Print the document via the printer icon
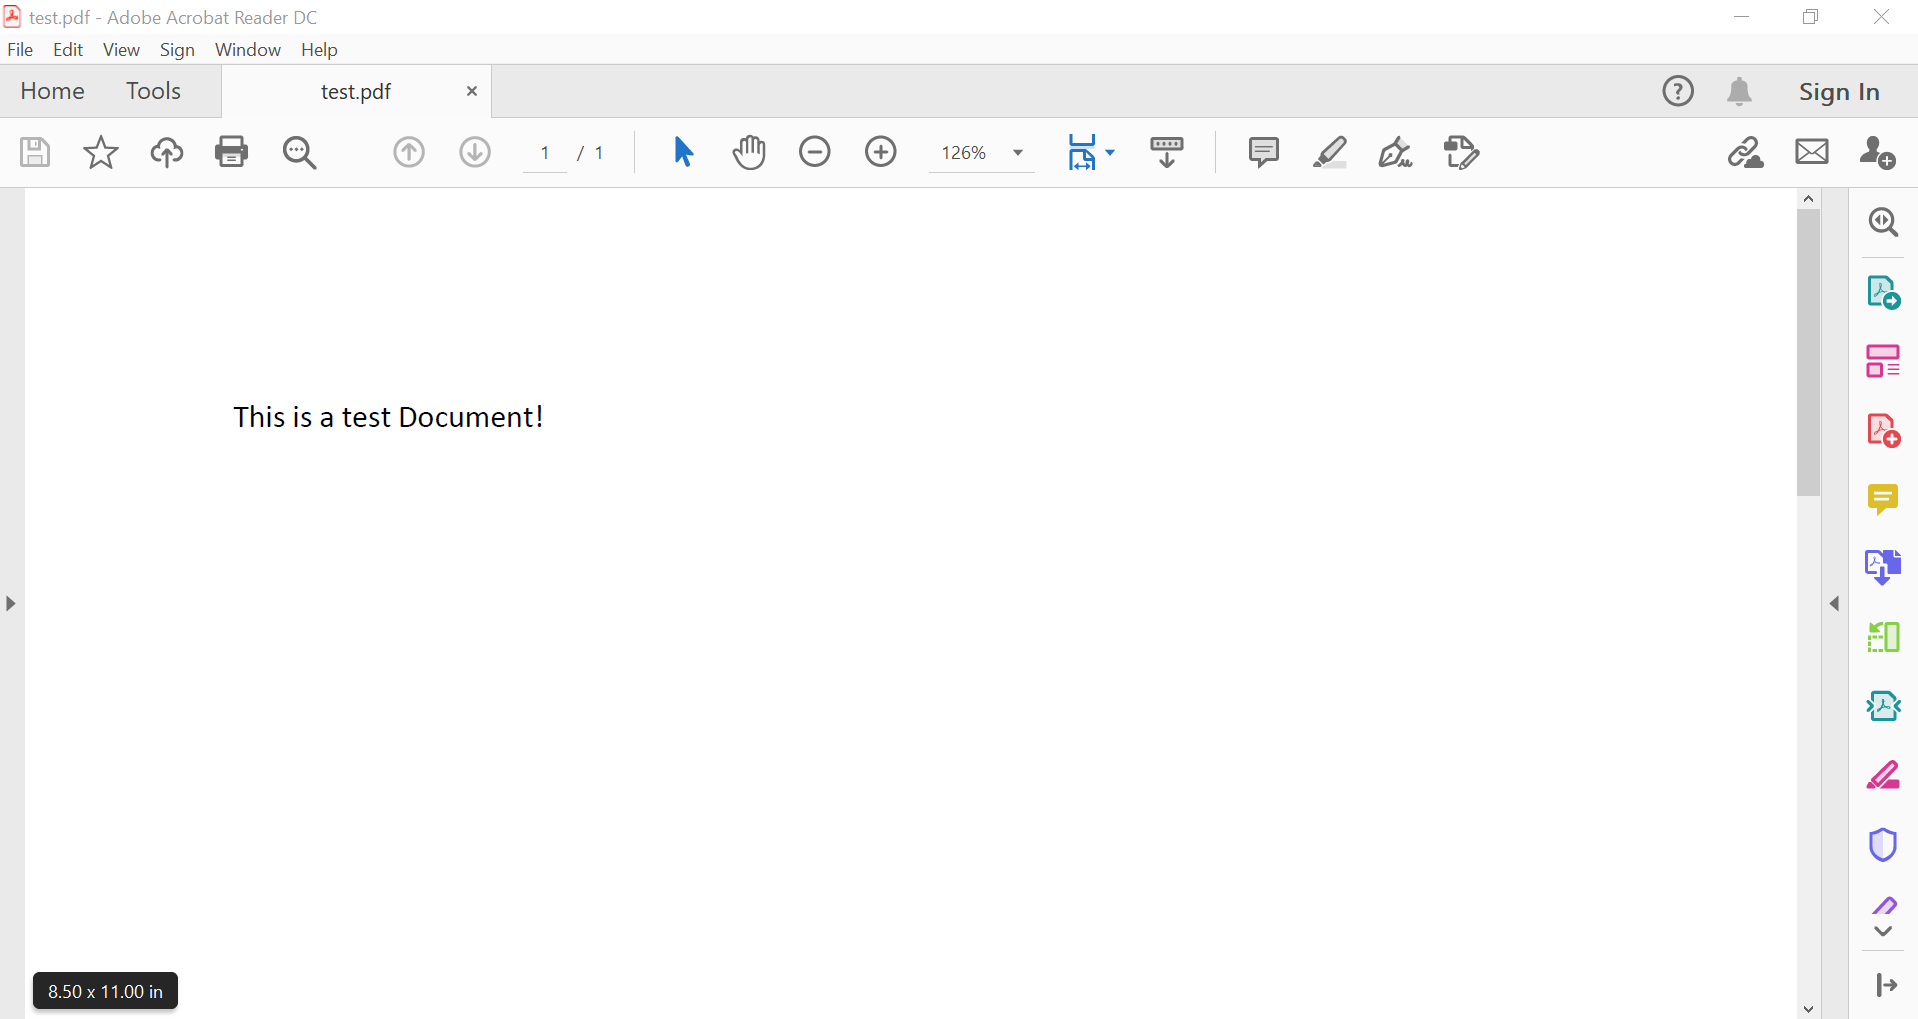This screenshot has width=1918, height=1019. click(x=232, y=152)
